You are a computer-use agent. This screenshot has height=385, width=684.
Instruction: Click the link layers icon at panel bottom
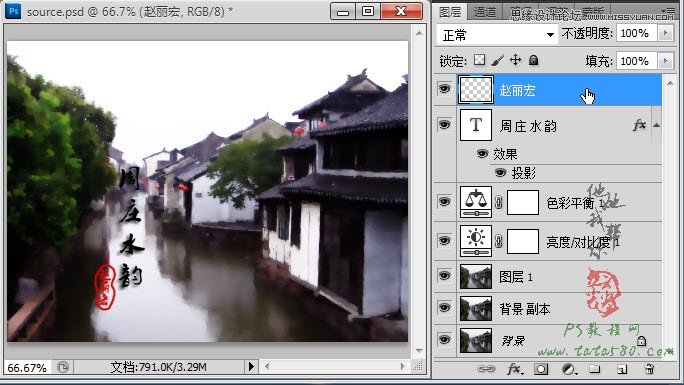(486, 369)
